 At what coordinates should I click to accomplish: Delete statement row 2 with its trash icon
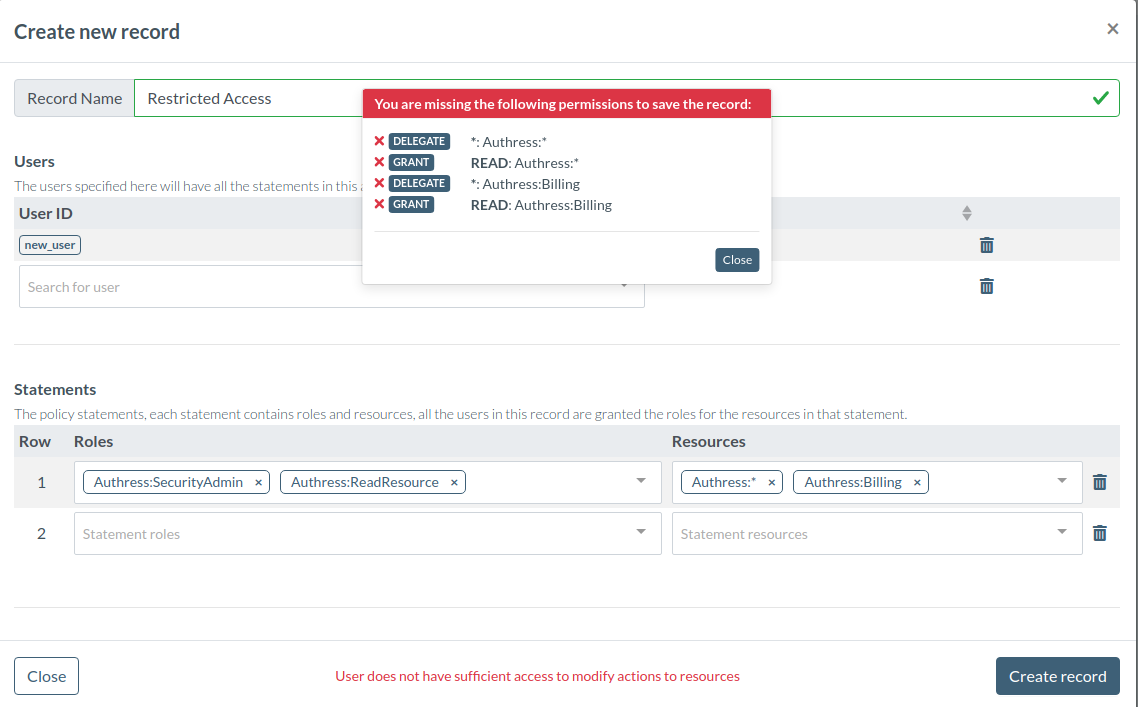(1099, 533)
